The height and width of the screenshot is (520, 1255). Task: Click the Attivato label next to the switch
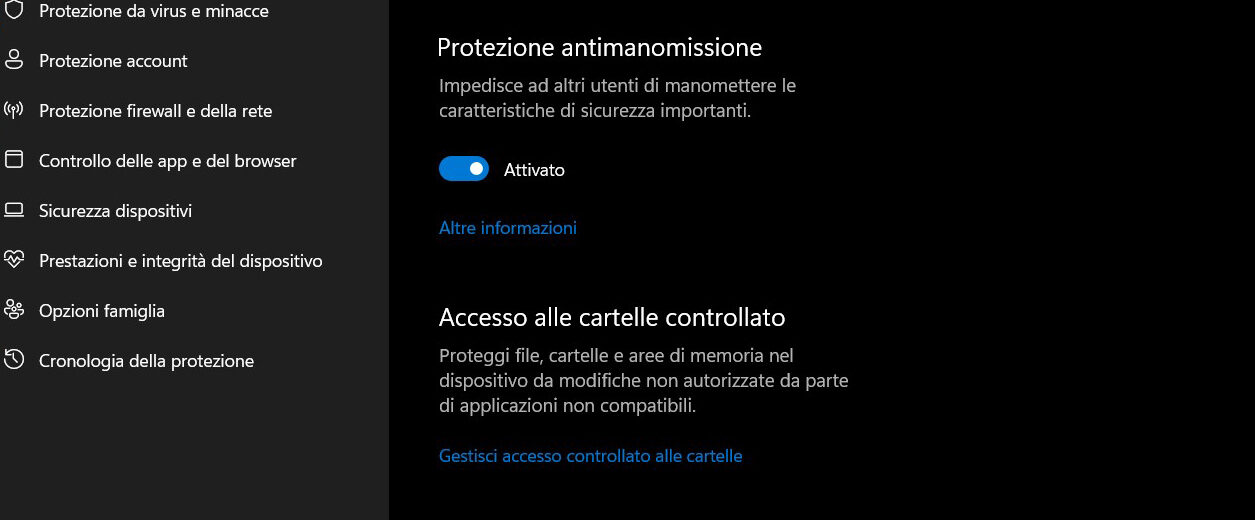pyautogui.click(x=534, y=170)
